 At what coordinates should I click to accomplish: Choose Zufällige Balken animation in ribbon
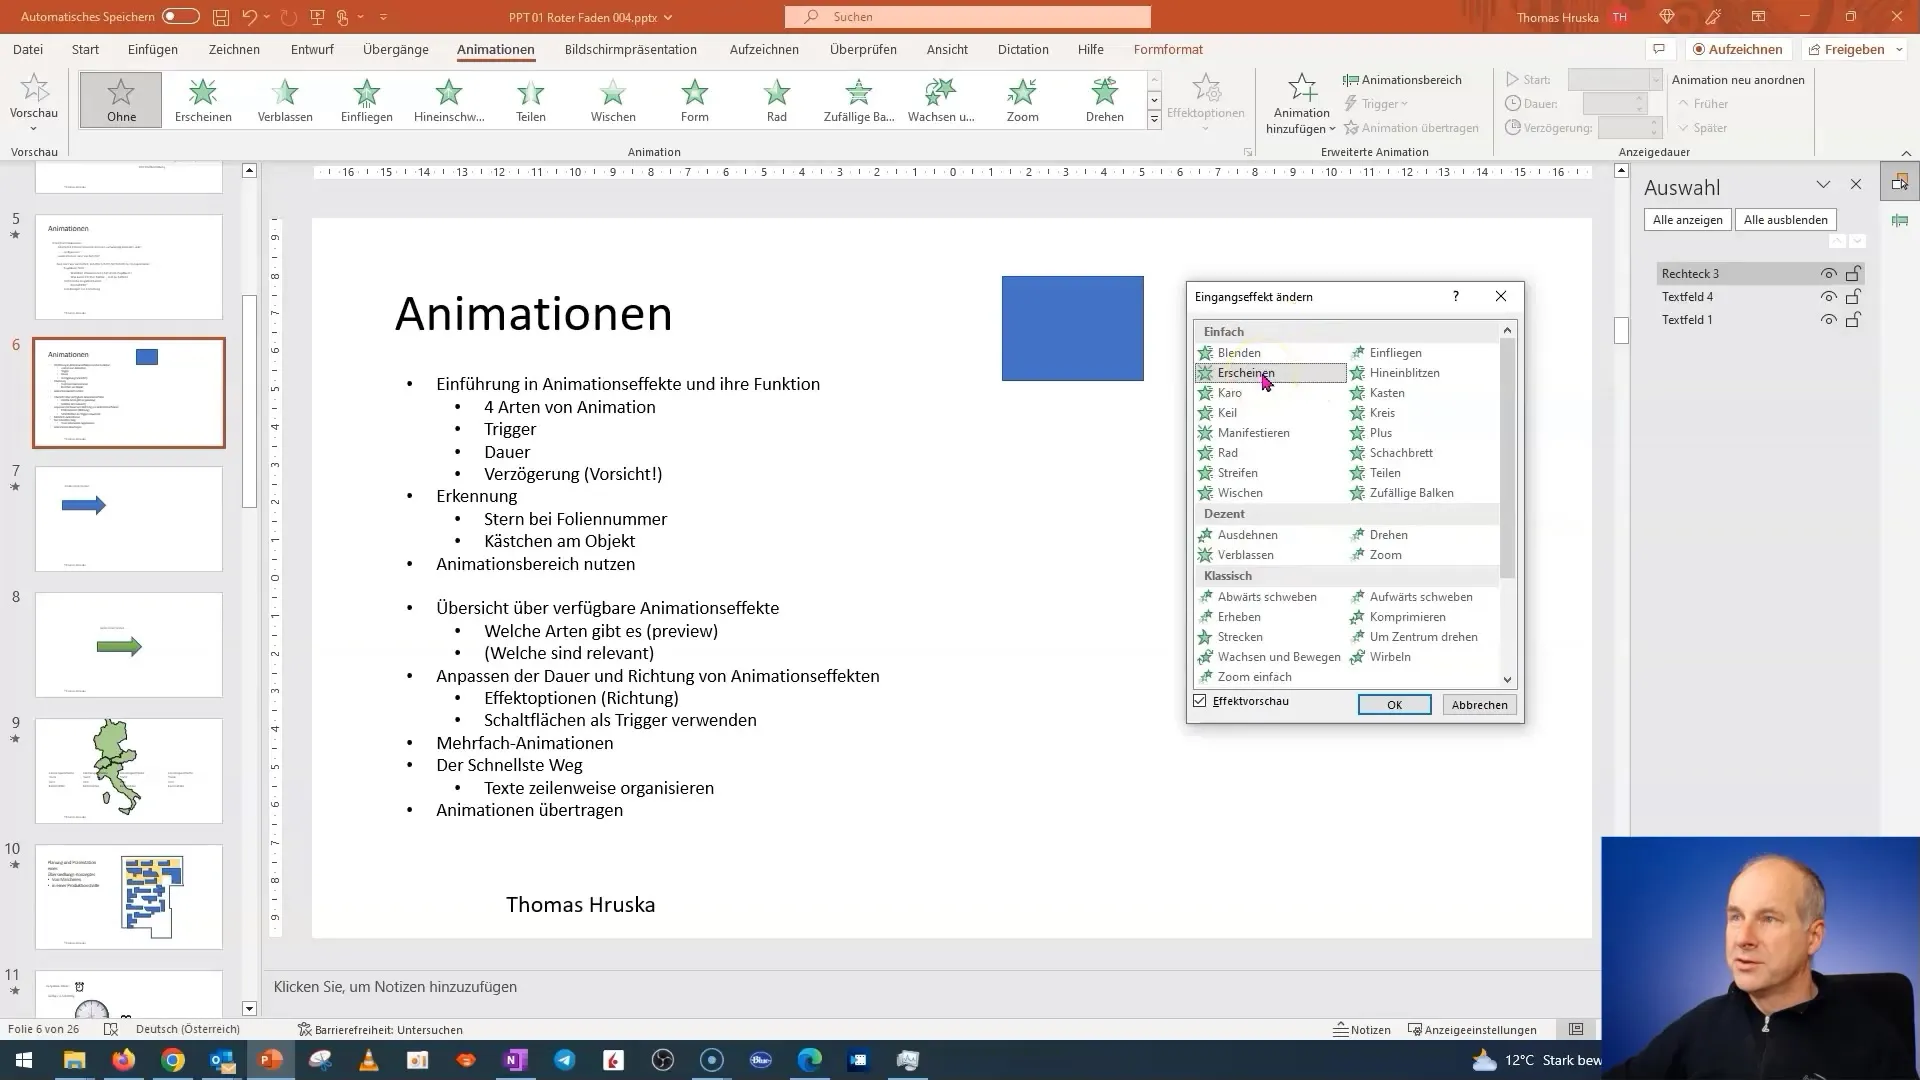pos(859,100)
